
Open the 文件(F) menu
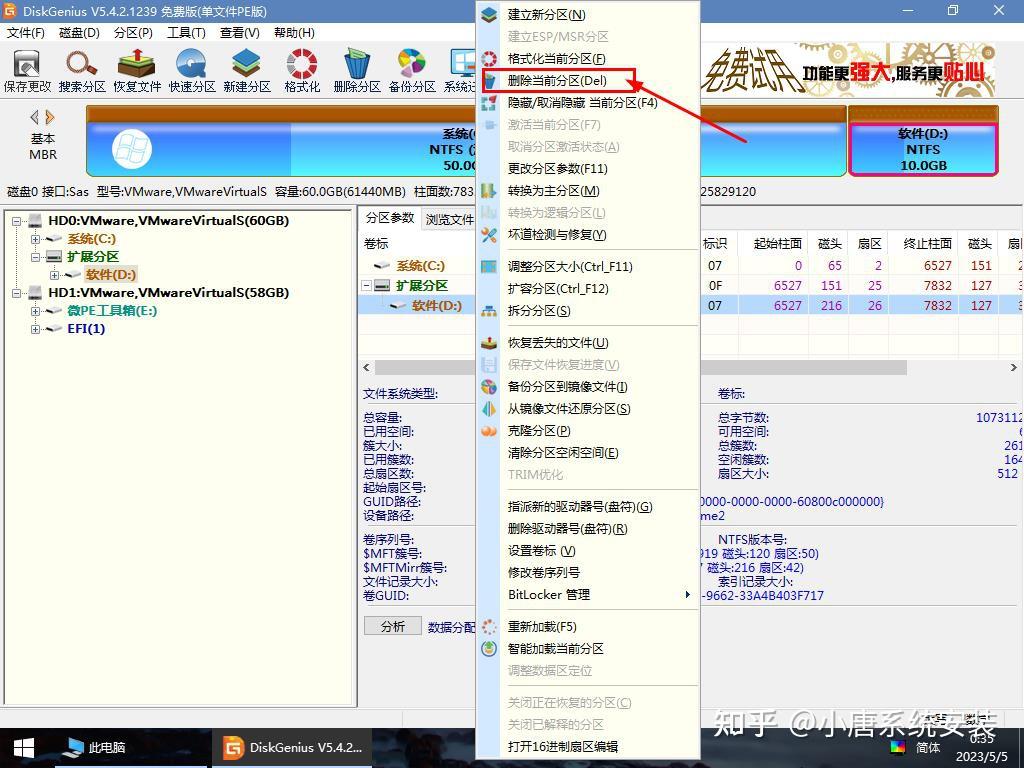(25, 33)
